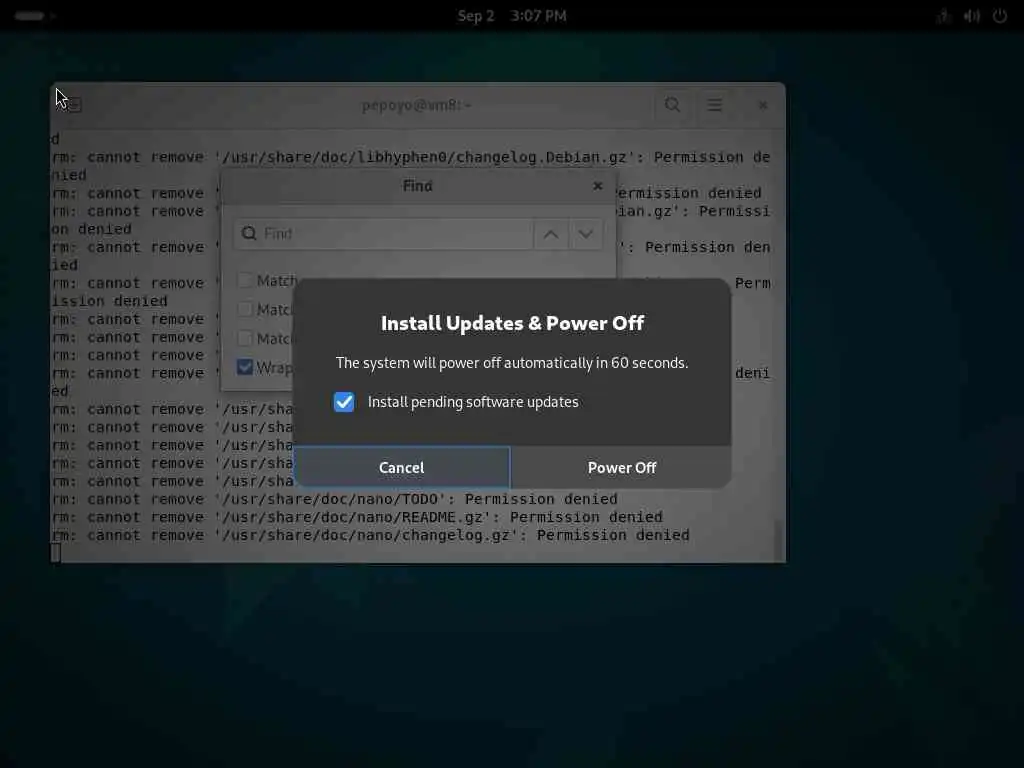Toggle the first Match checkbox in Find

[x=245, y=280]
